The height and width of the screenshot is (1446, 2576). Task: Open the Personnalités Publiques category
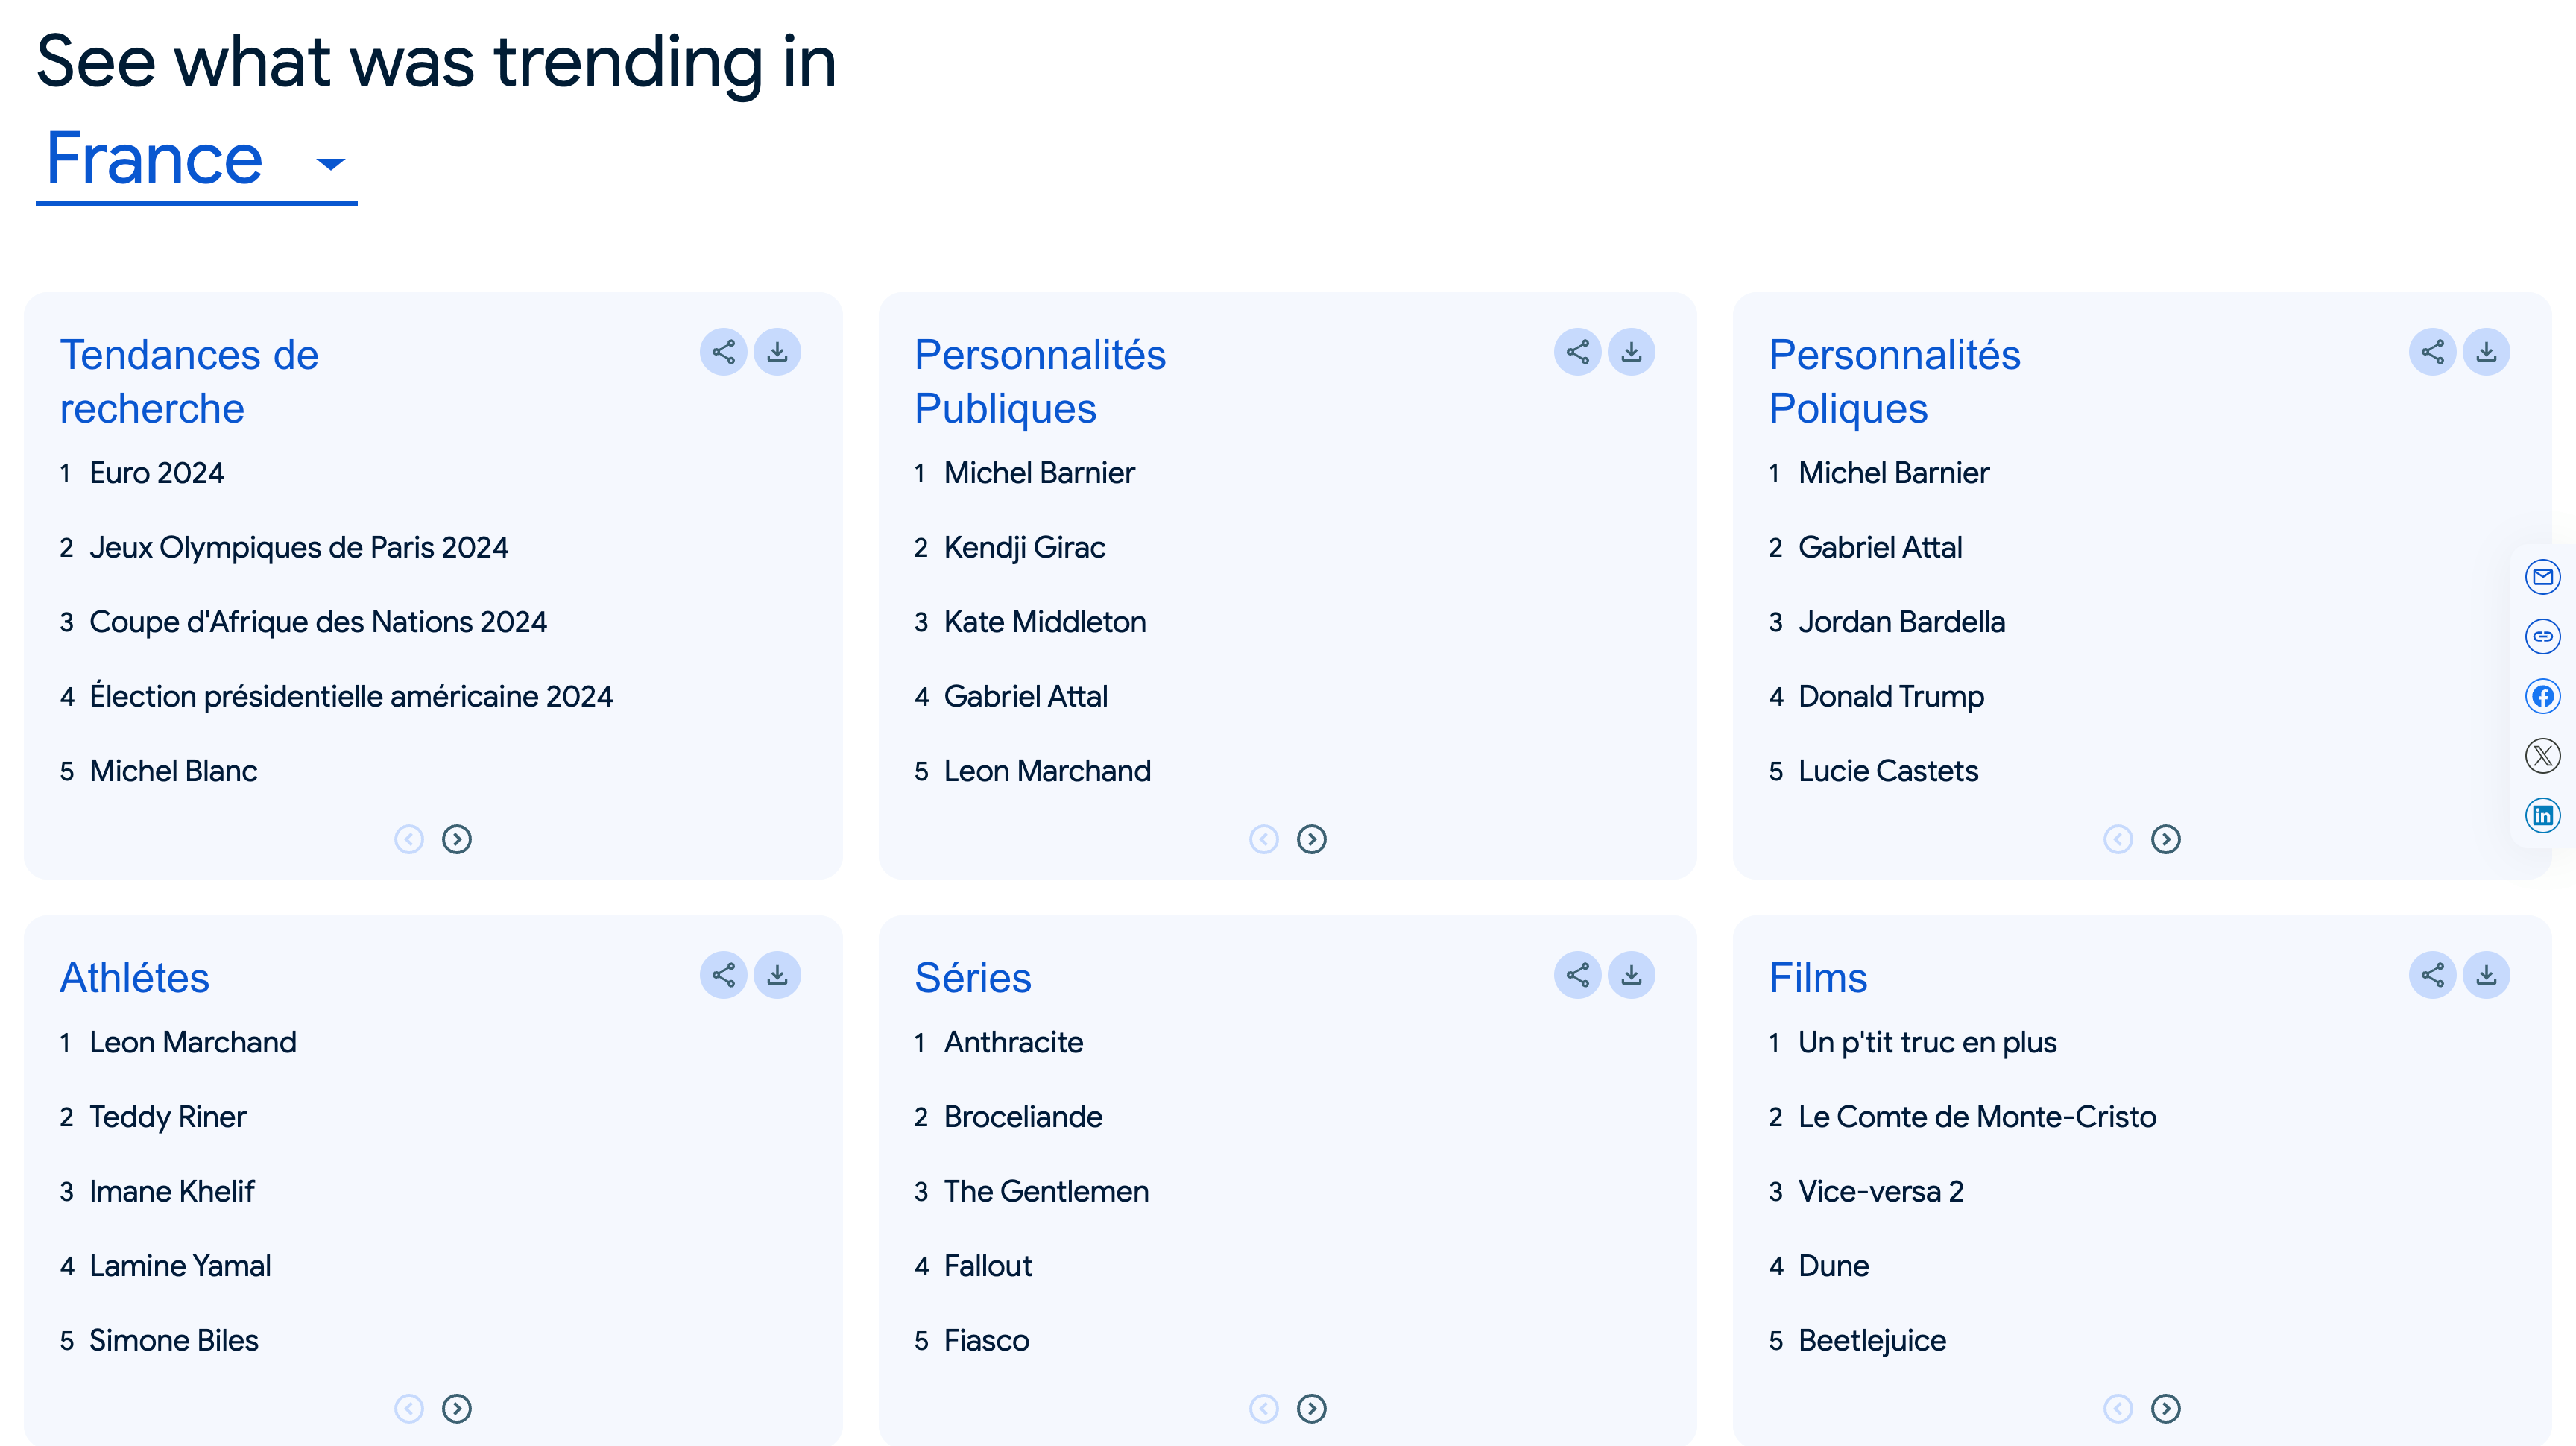[1040, 380]
